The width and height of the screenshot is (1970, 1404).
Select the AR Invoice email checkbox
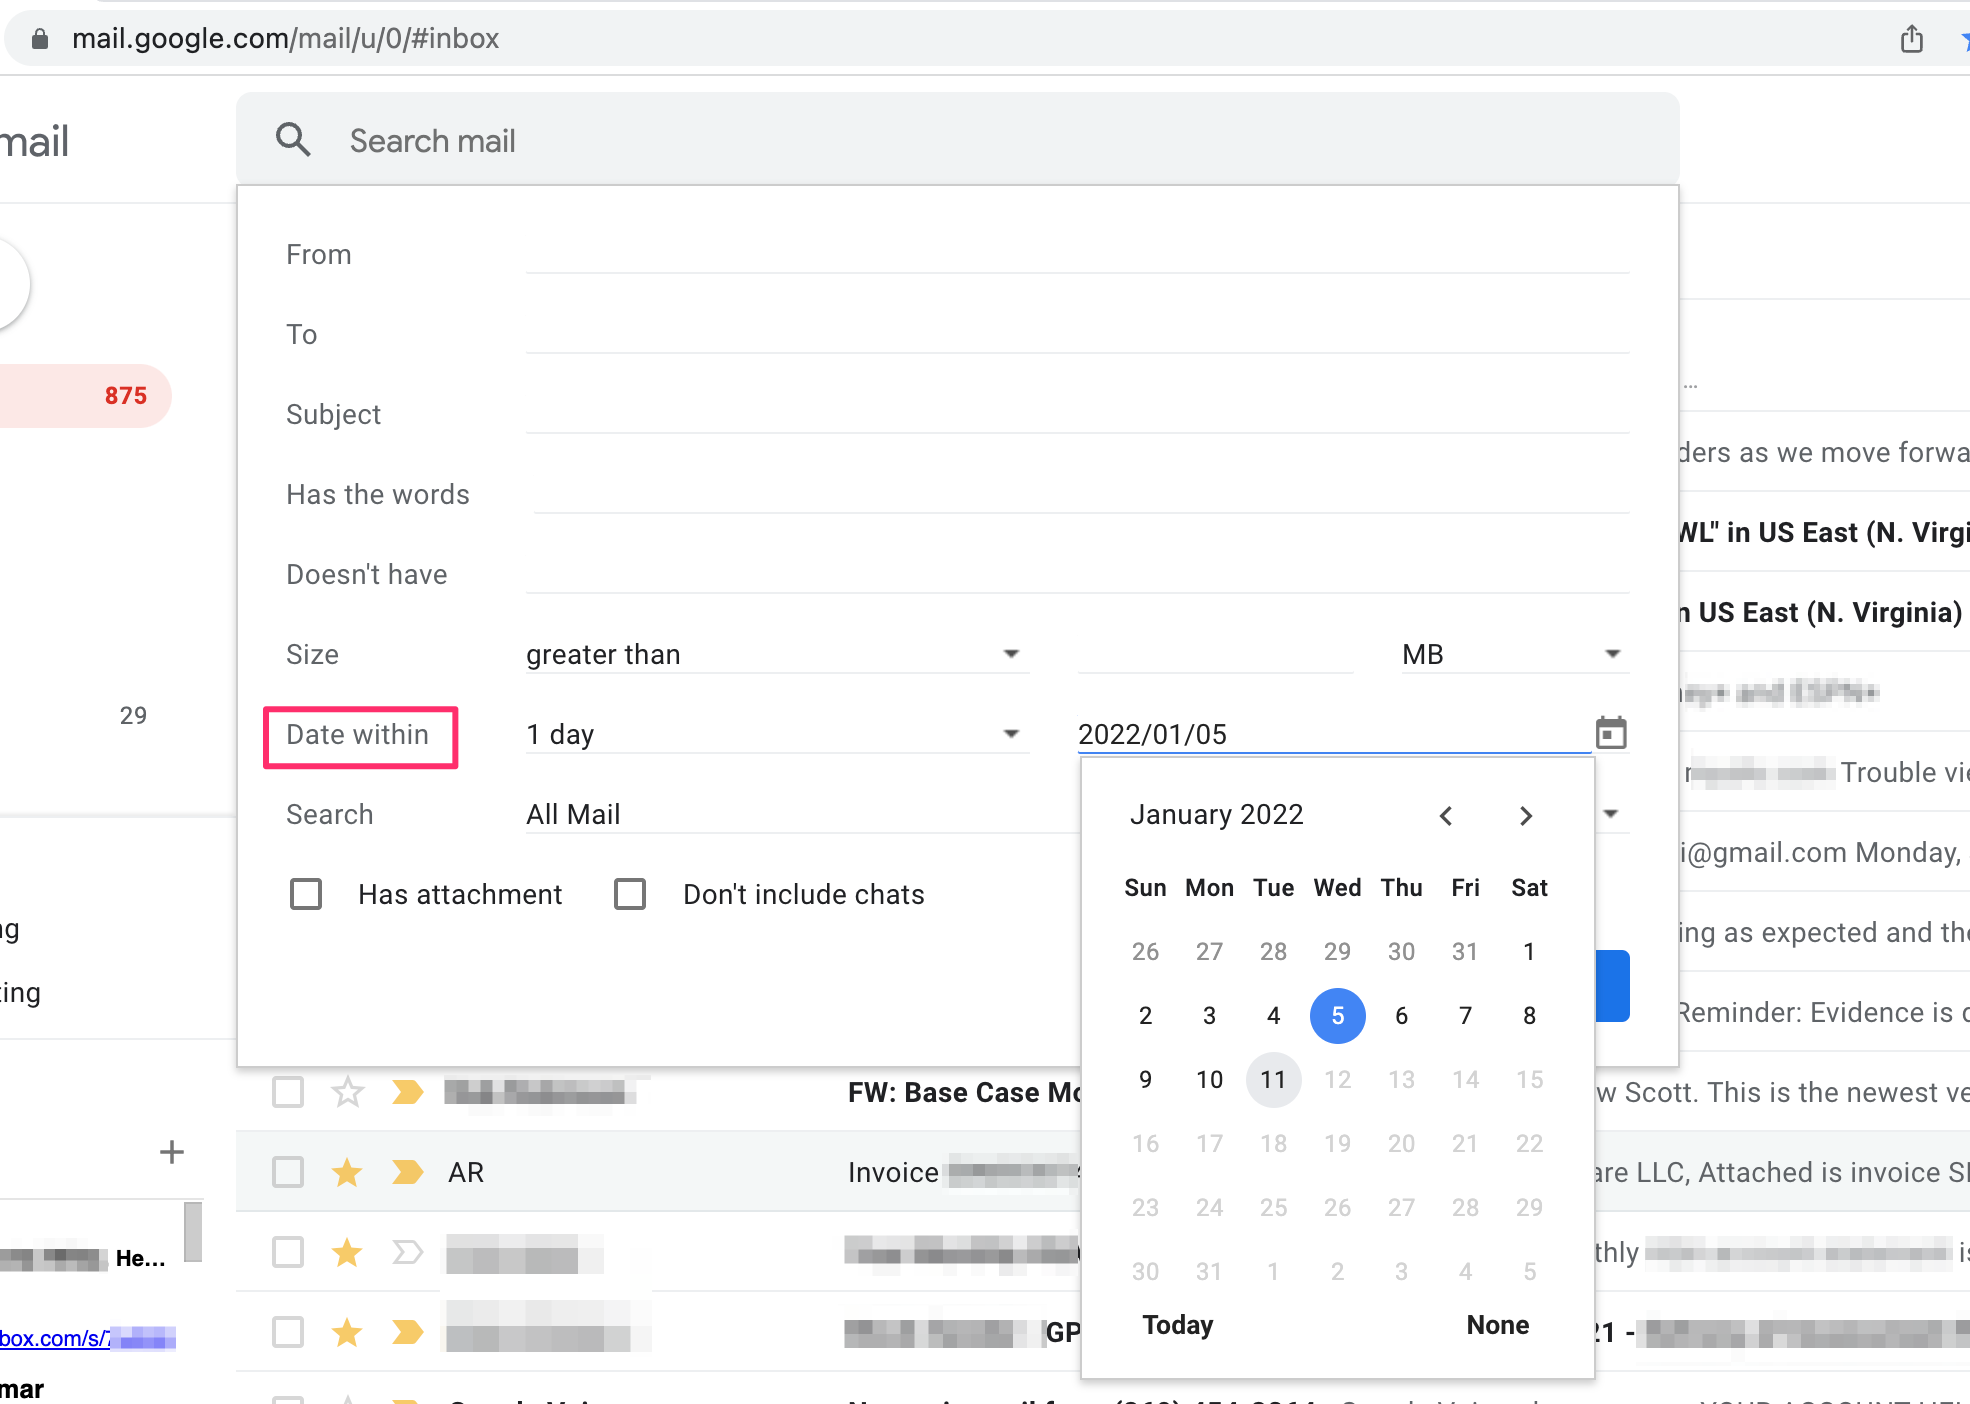[x=288, y=1172]
